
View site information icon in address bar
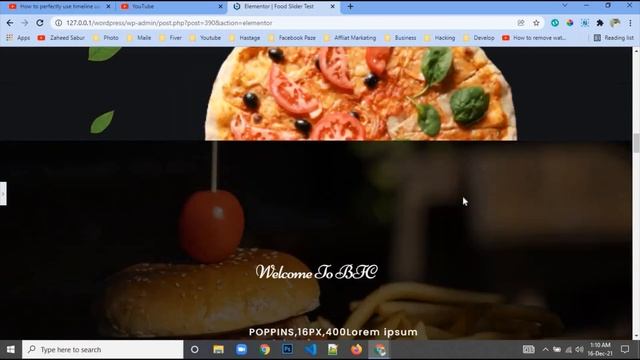coord(58,23)
